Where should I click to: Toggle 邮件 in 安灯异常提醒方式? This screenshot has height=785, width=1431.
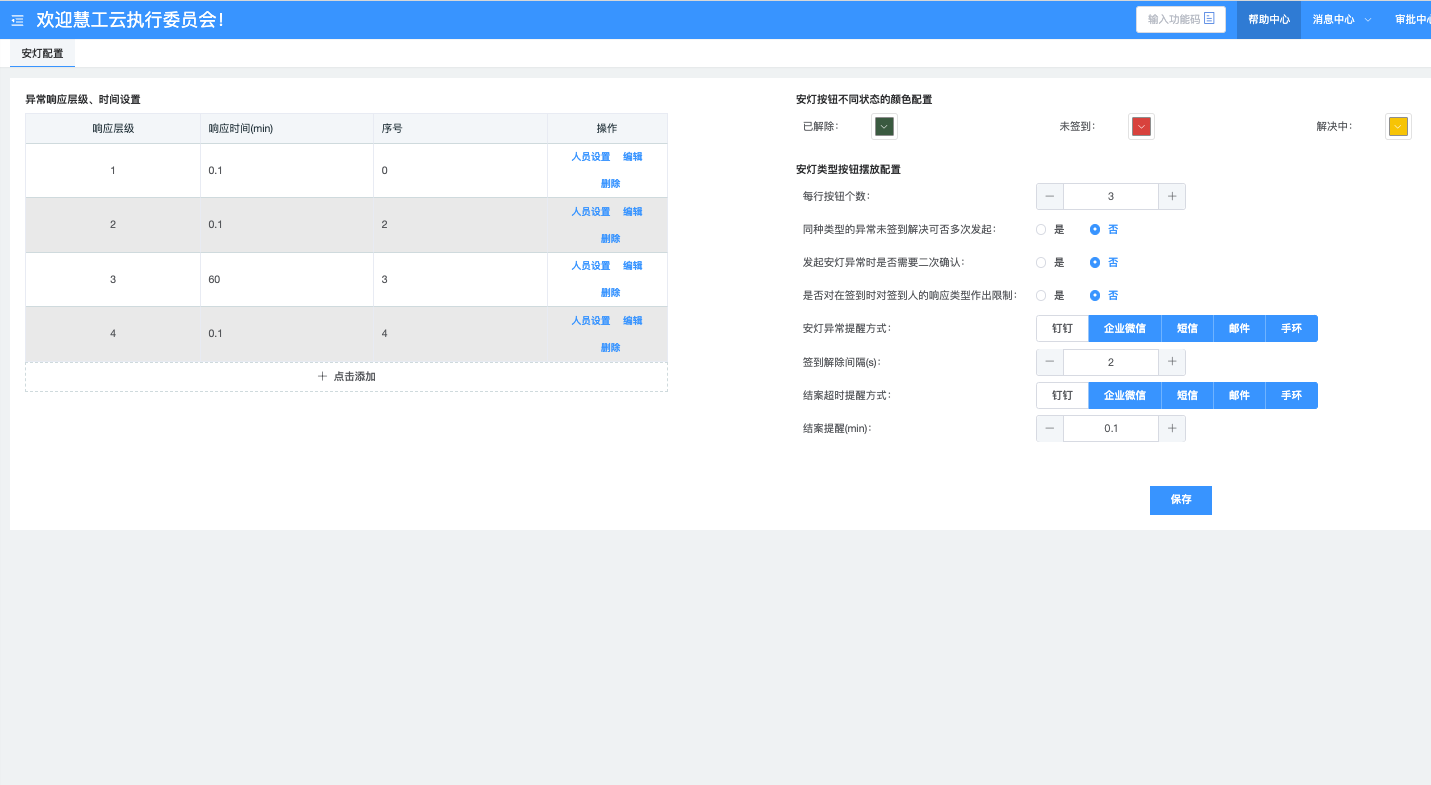(1239, 328)
